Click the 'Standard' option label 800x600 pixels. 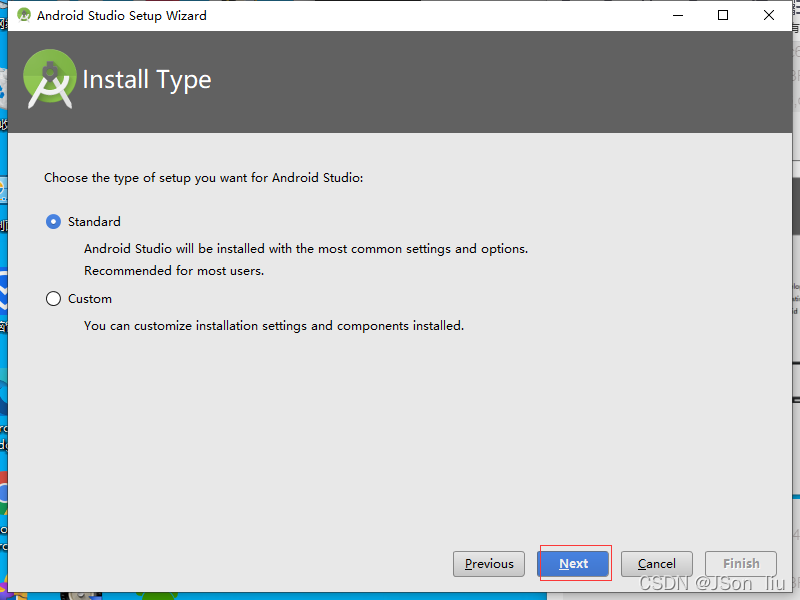click(x=94, y=222)
